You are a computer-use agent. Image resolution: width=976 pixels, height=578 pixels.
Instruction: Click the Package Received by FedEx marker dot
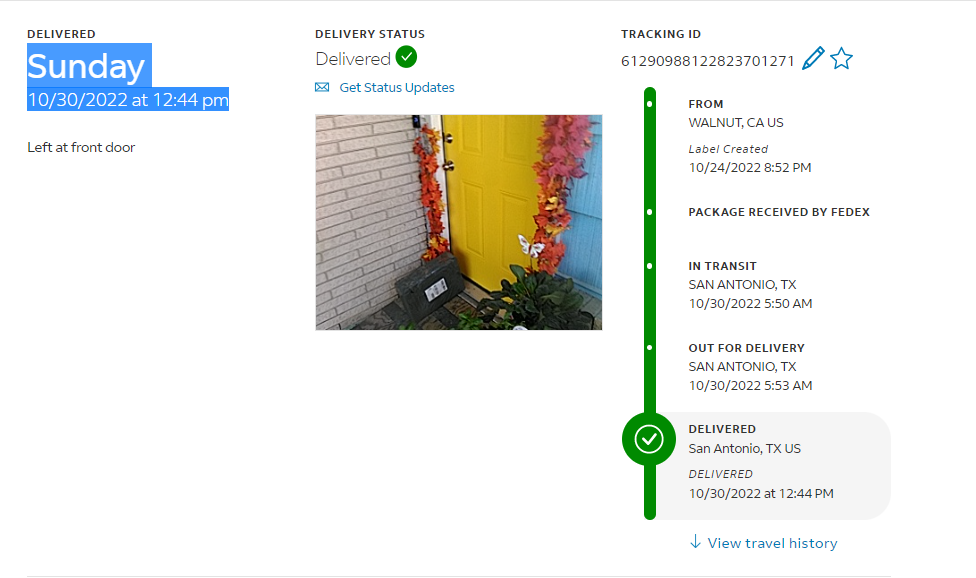650,212
